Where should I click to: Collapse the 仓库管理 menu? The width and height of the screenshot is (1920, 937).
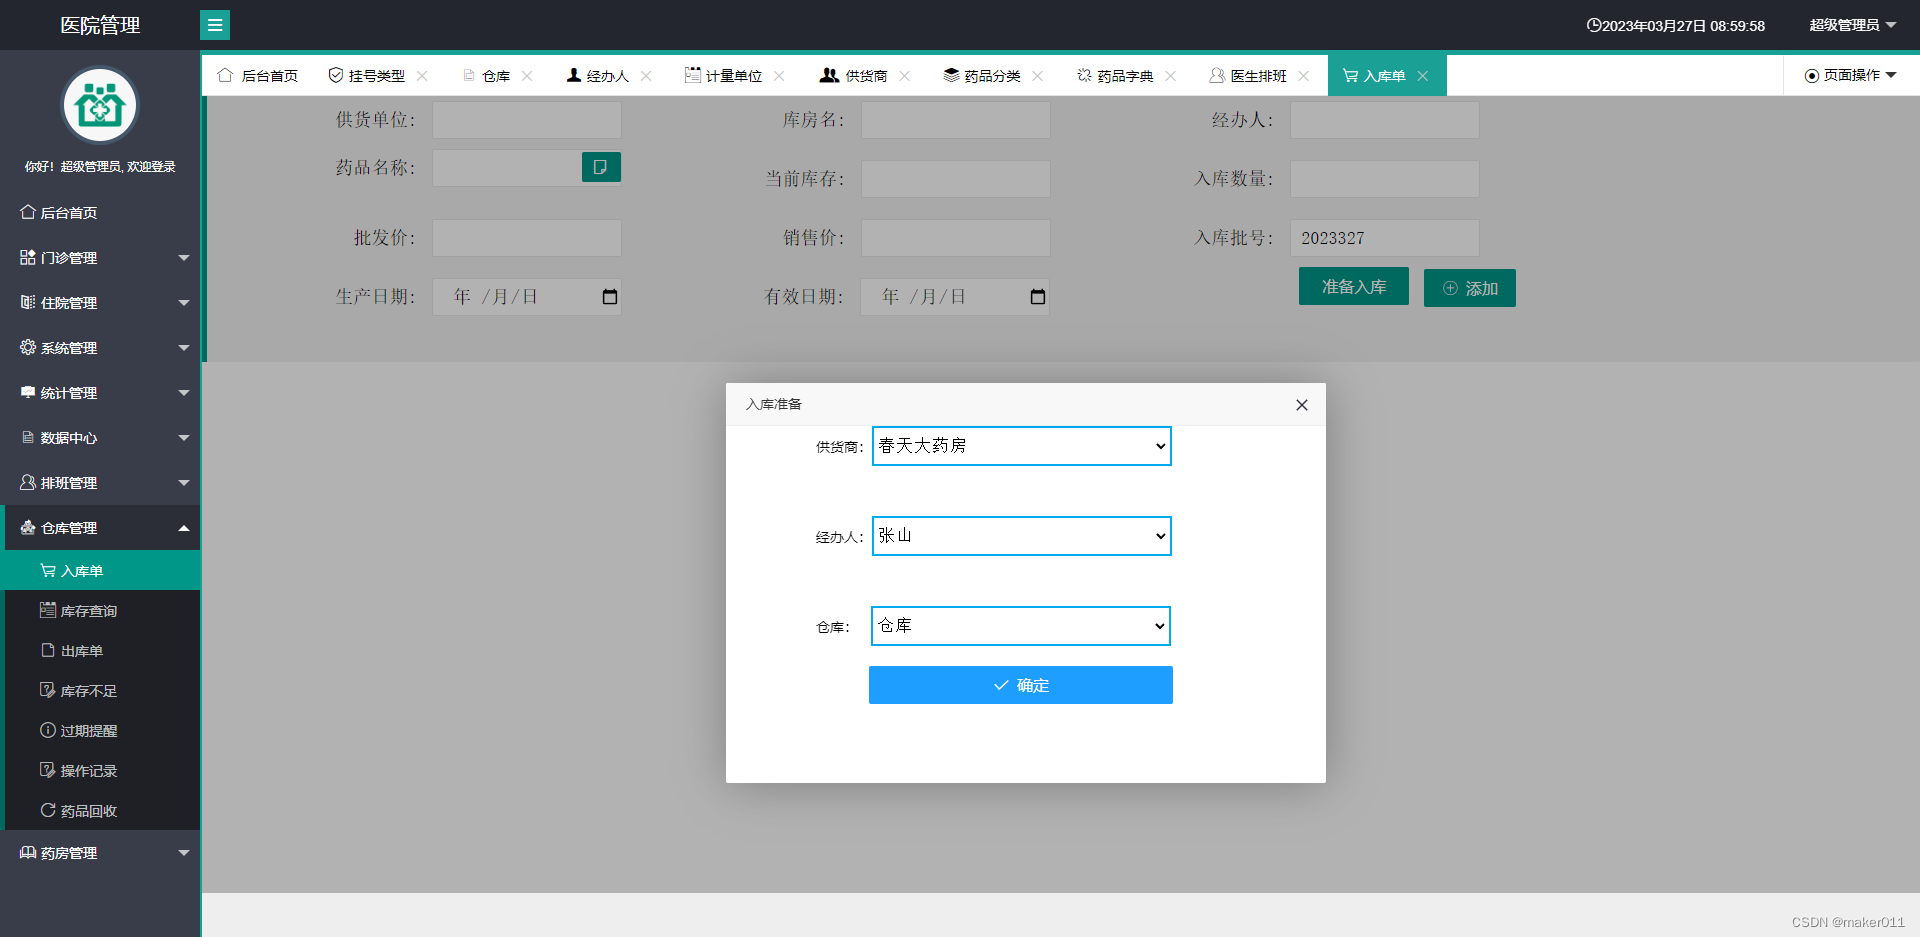tap(100, 528)
